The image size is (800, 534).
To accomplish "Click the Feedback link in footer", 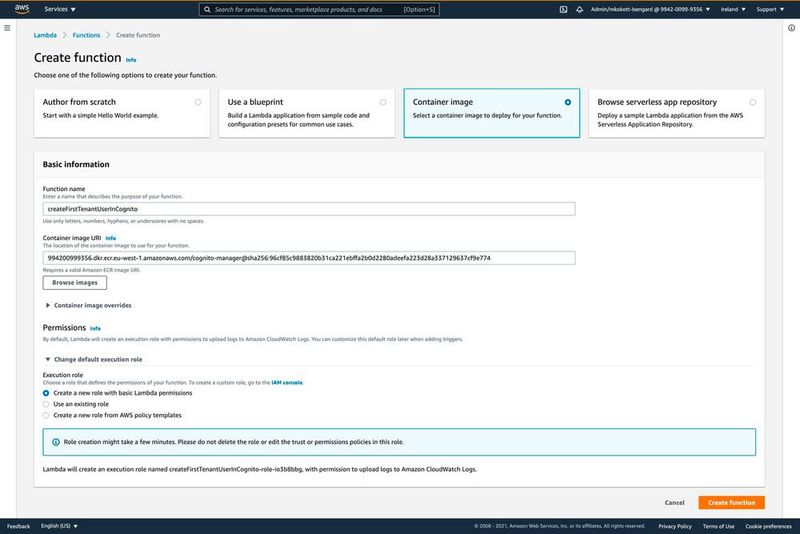I will tap(18, 526).
